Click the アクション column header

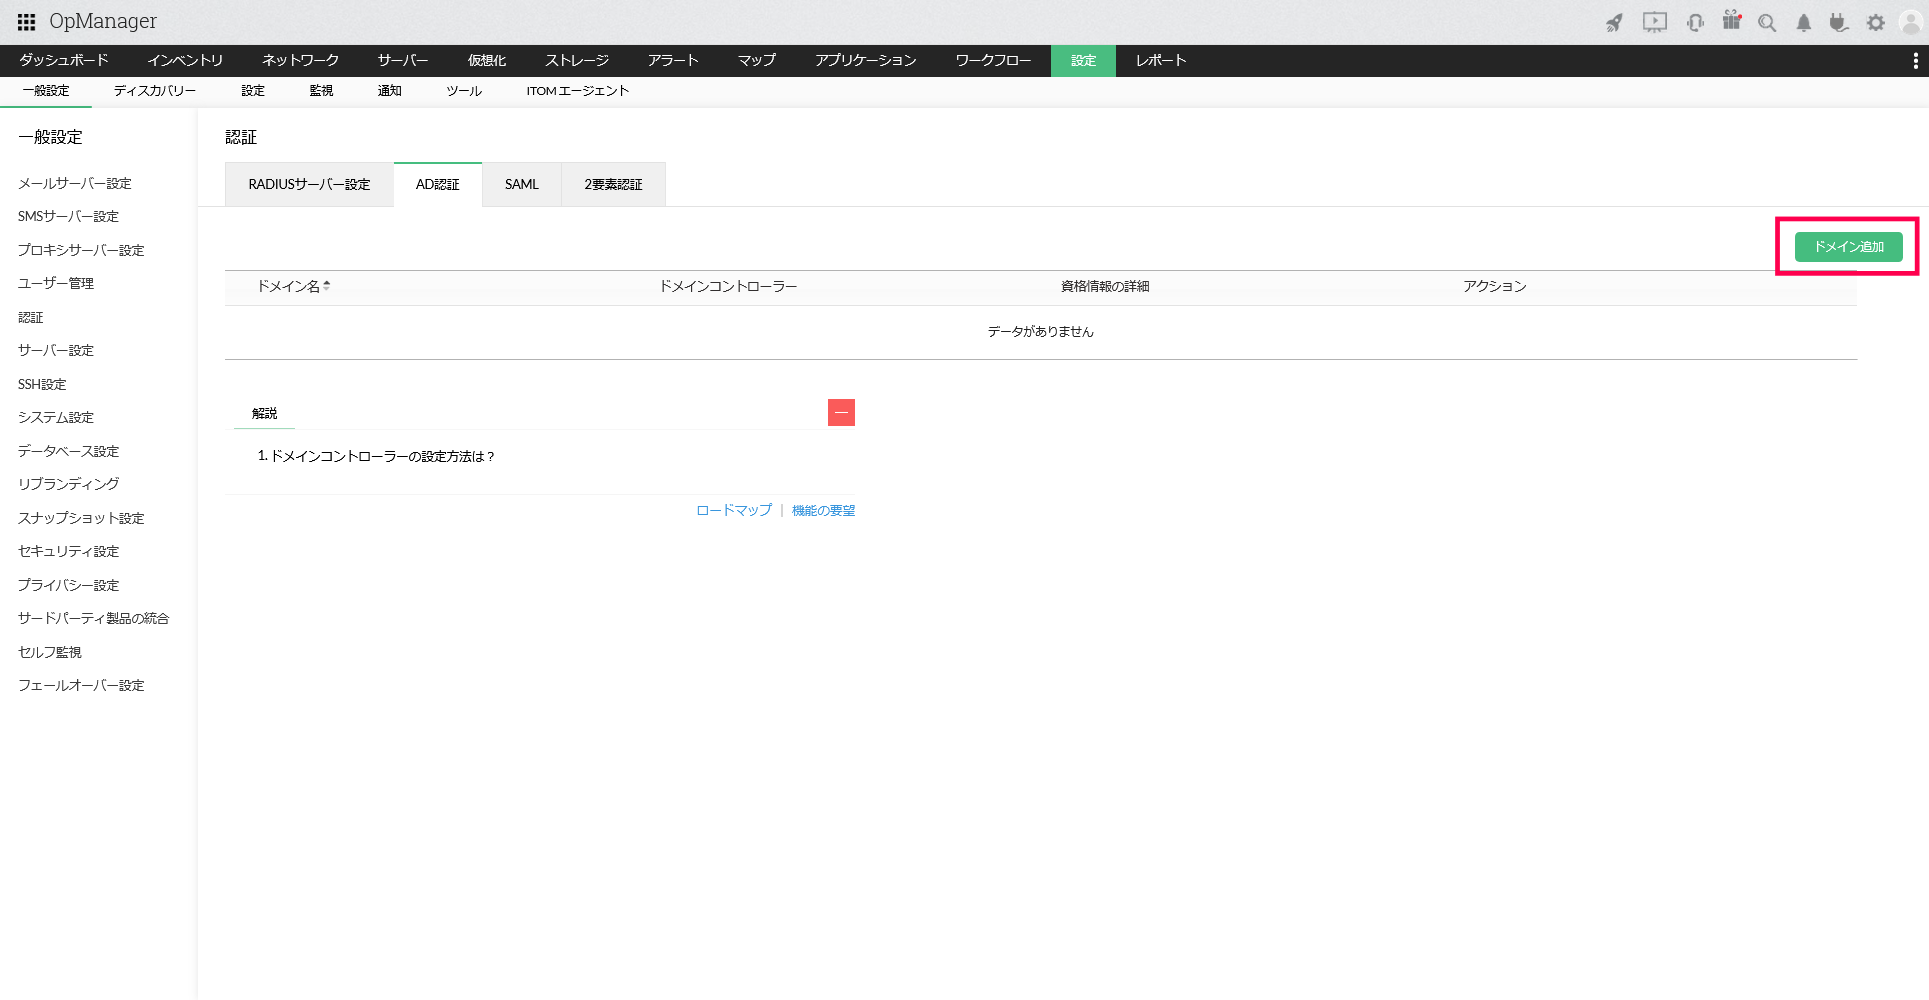pos(1495,287)
